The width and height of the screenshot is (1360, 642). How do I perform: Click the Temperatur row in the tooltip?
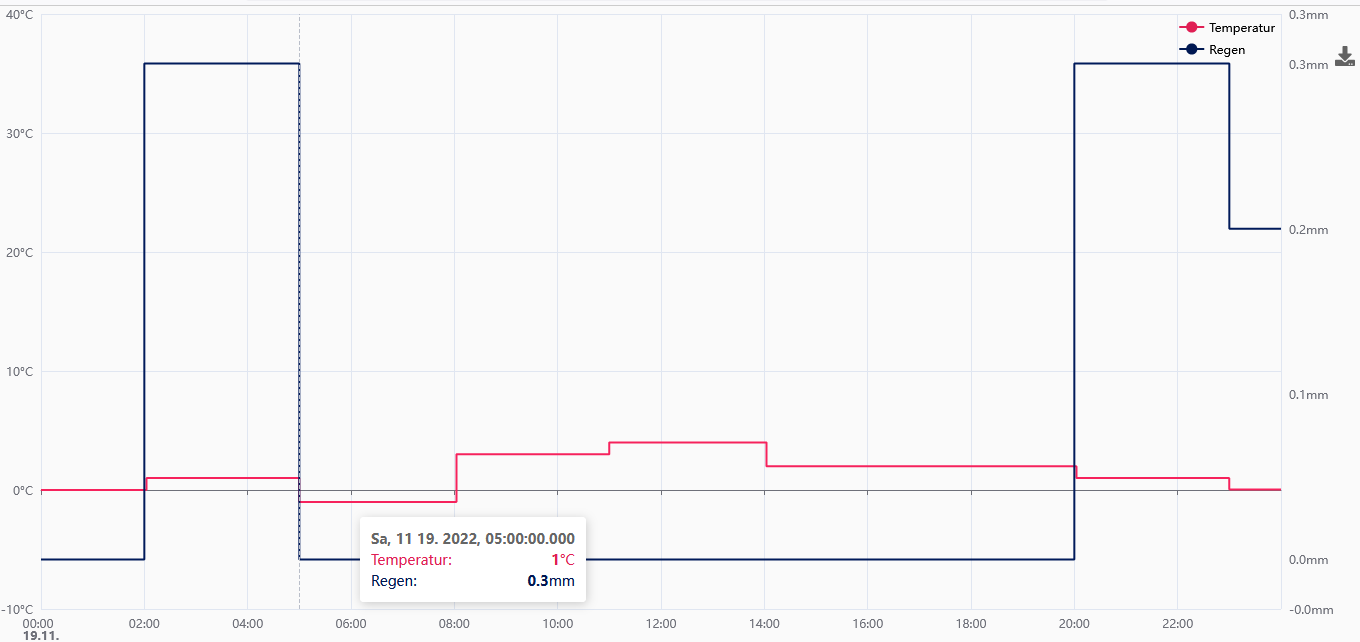tap(472, 560)
